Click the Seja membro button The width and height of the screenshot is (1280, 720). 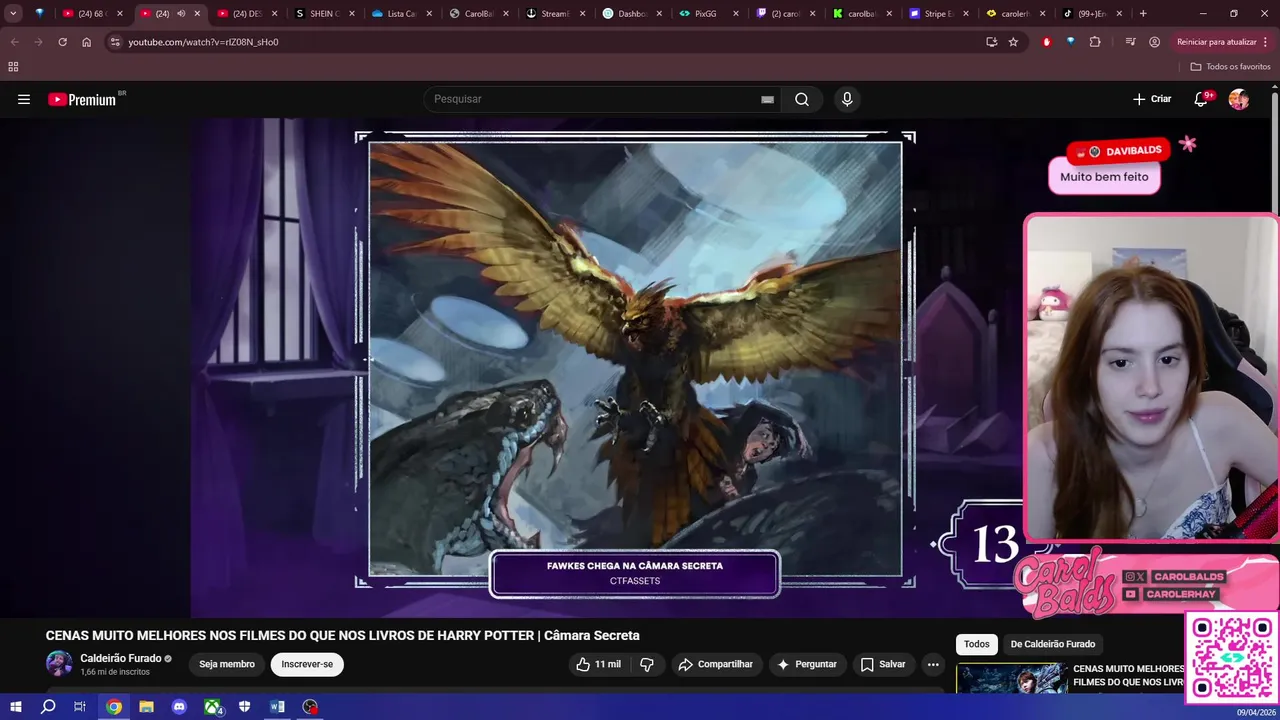click(227, 664)
